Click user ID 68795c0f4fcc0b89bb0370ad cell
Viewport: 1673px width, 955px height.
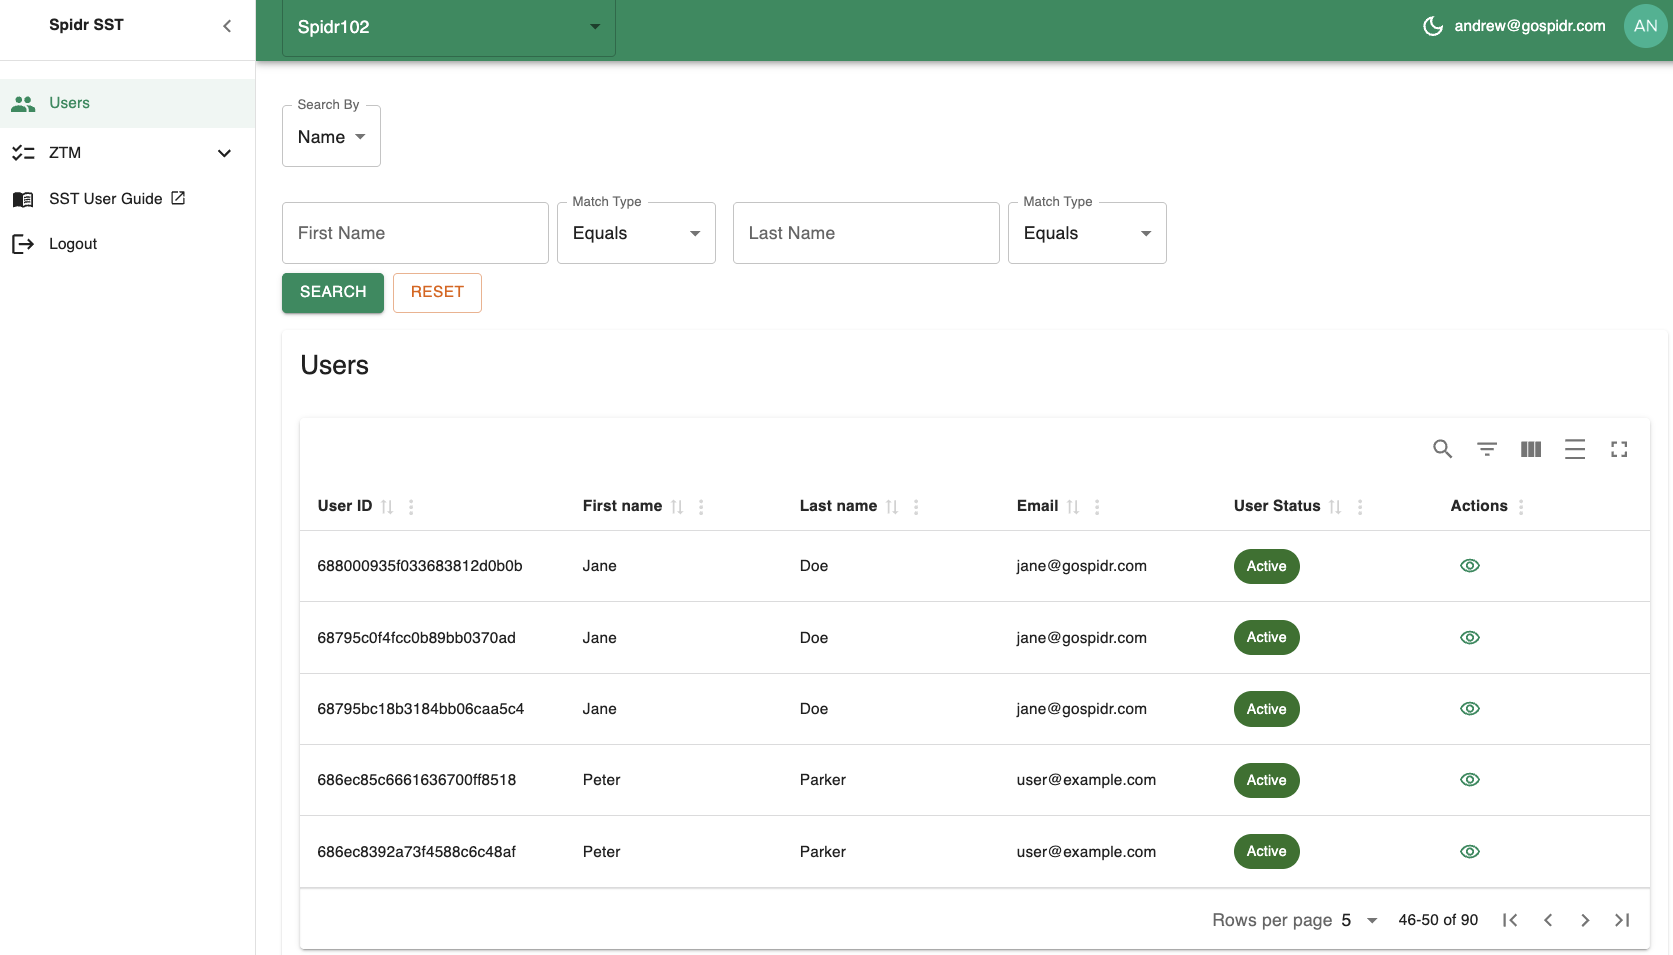click(416, 638)
